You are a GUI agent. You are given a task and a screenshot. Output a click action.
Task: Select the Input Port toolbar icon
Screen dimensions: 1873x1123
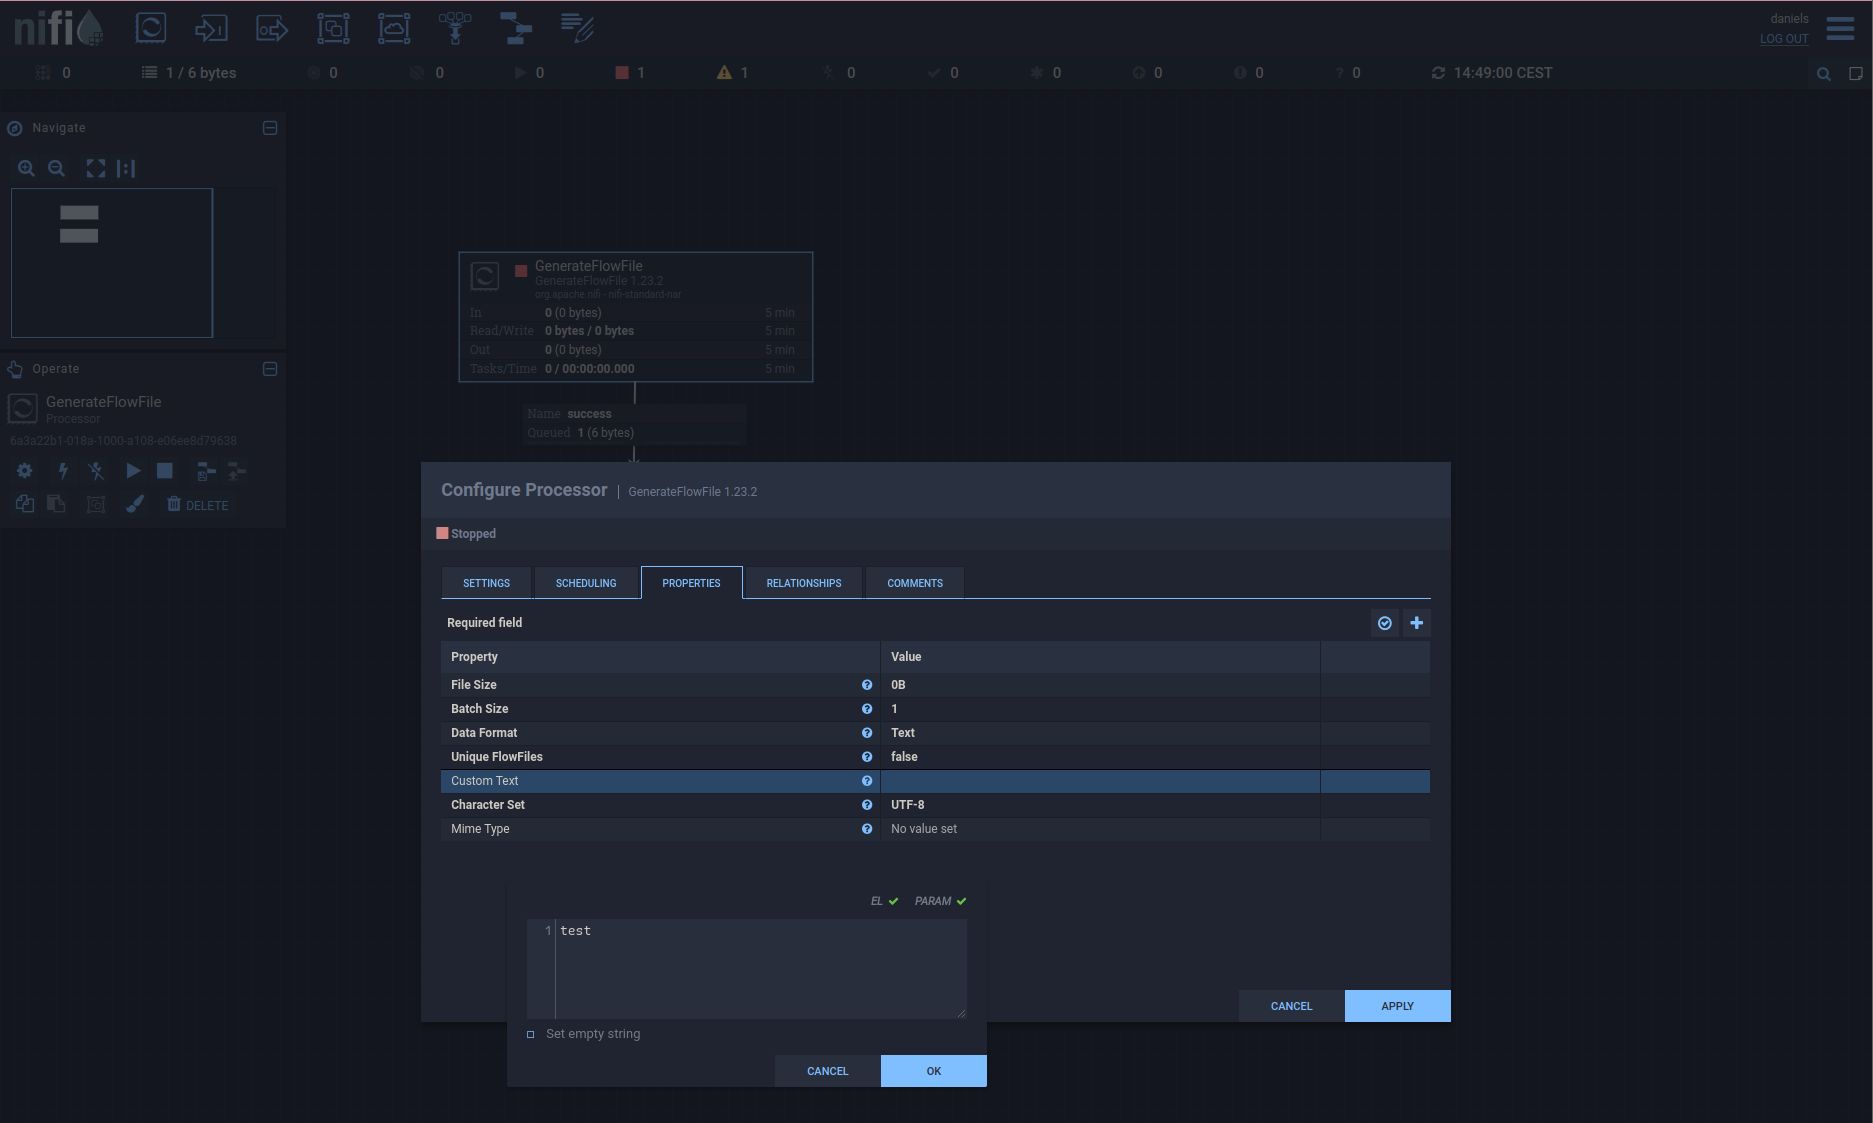(211, 27)
